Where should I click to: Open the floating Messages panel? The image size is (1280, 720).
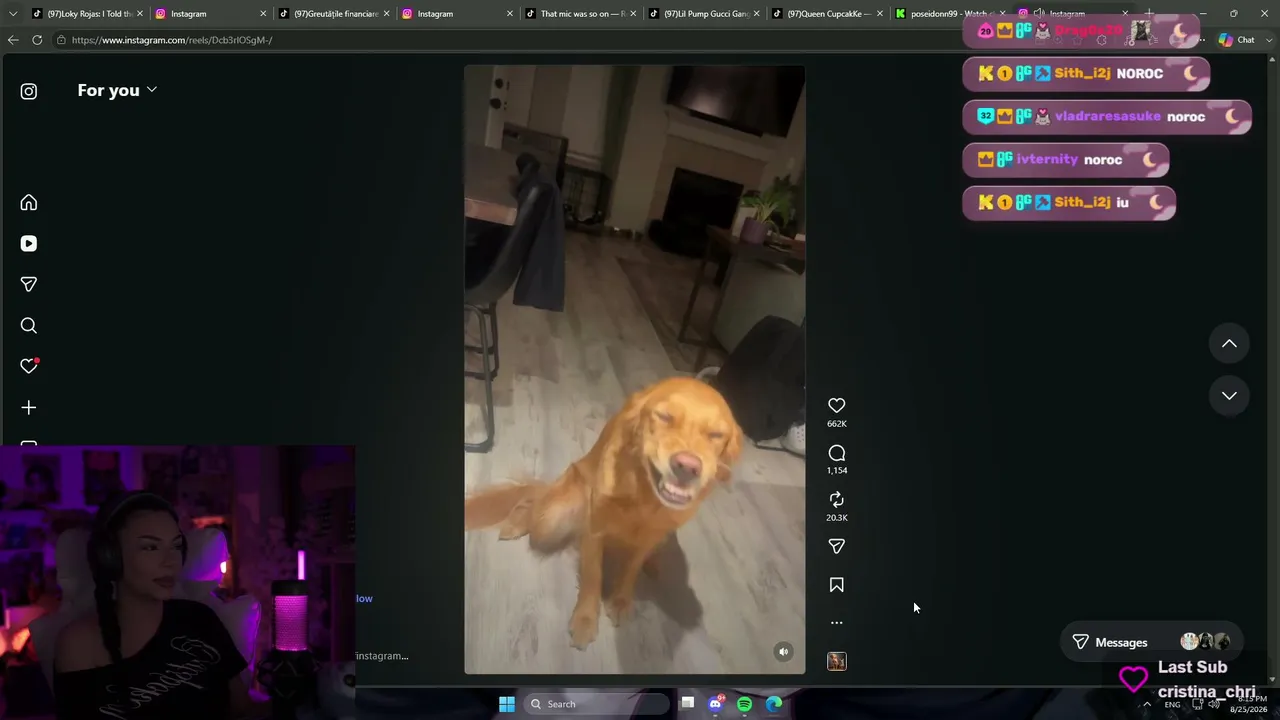[1150, 642]
